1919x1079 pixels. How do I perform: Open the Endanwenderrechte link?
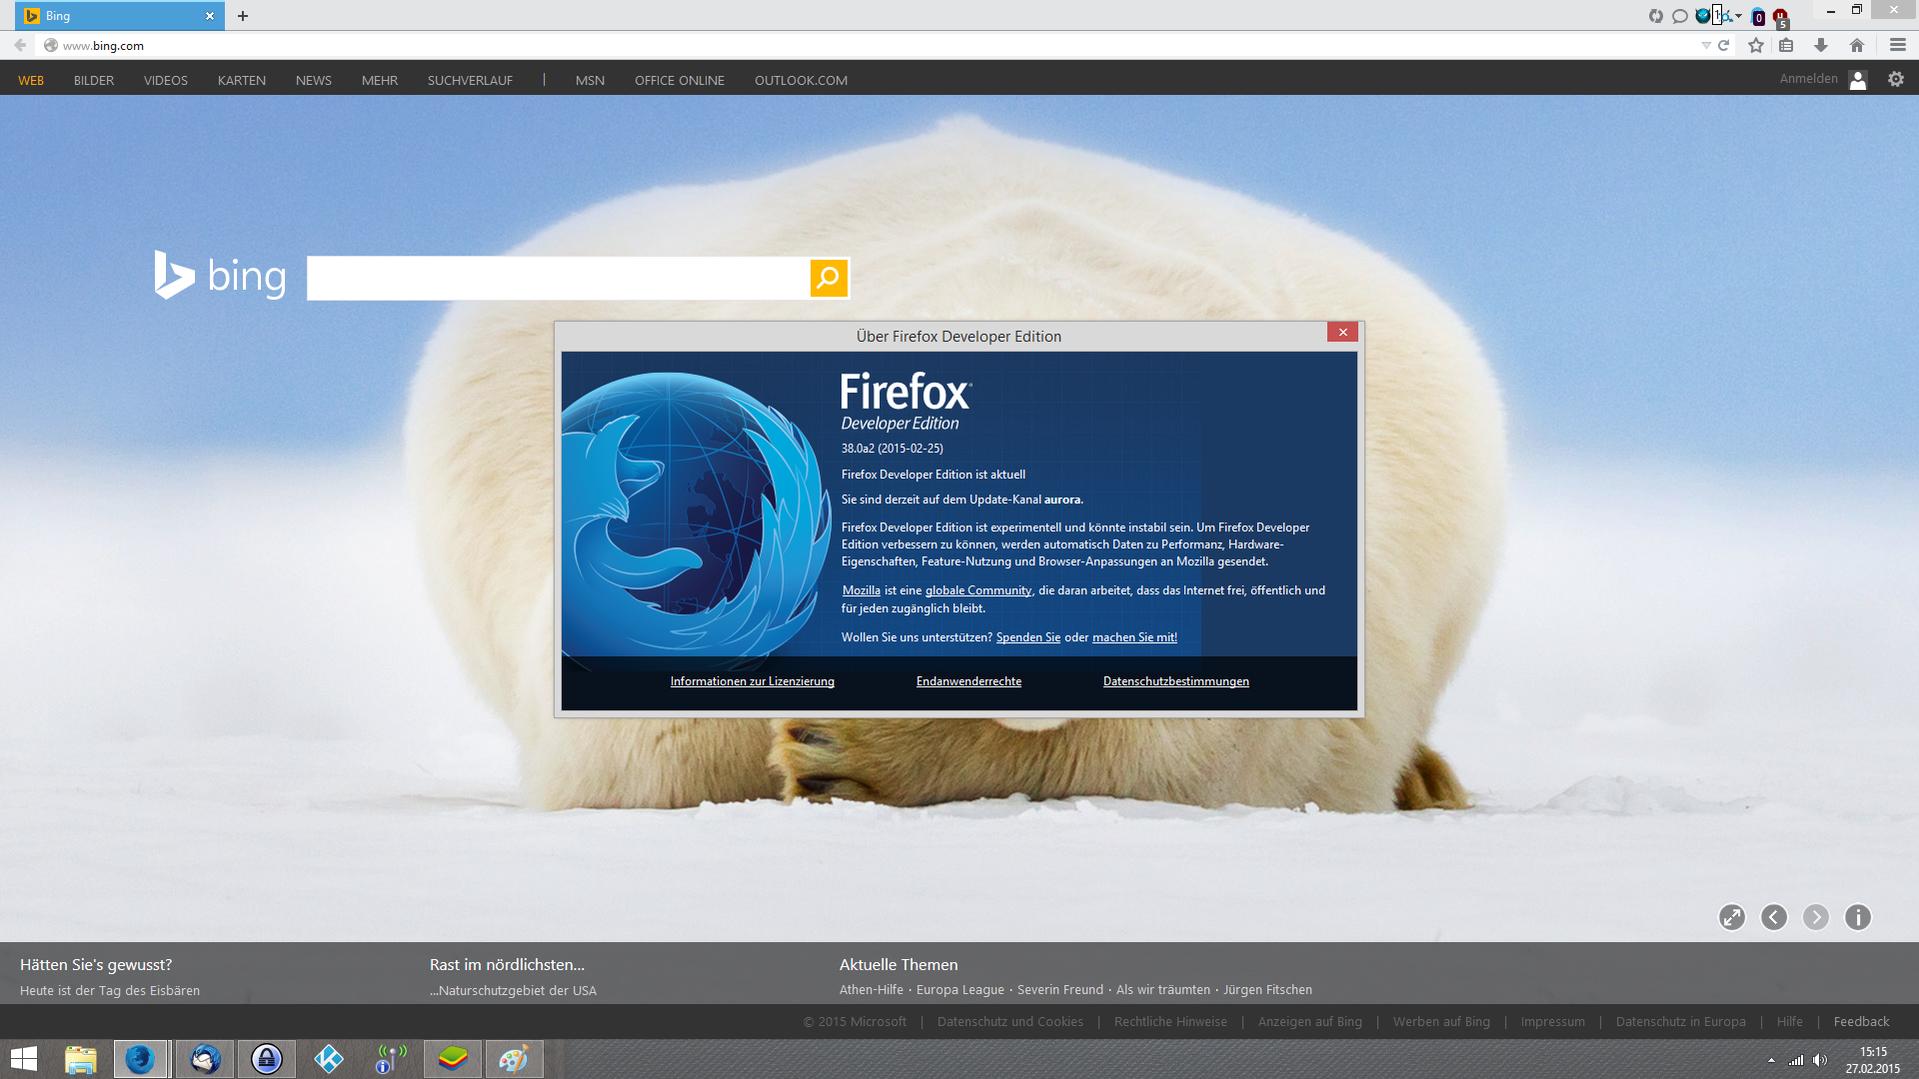[968, 681]
